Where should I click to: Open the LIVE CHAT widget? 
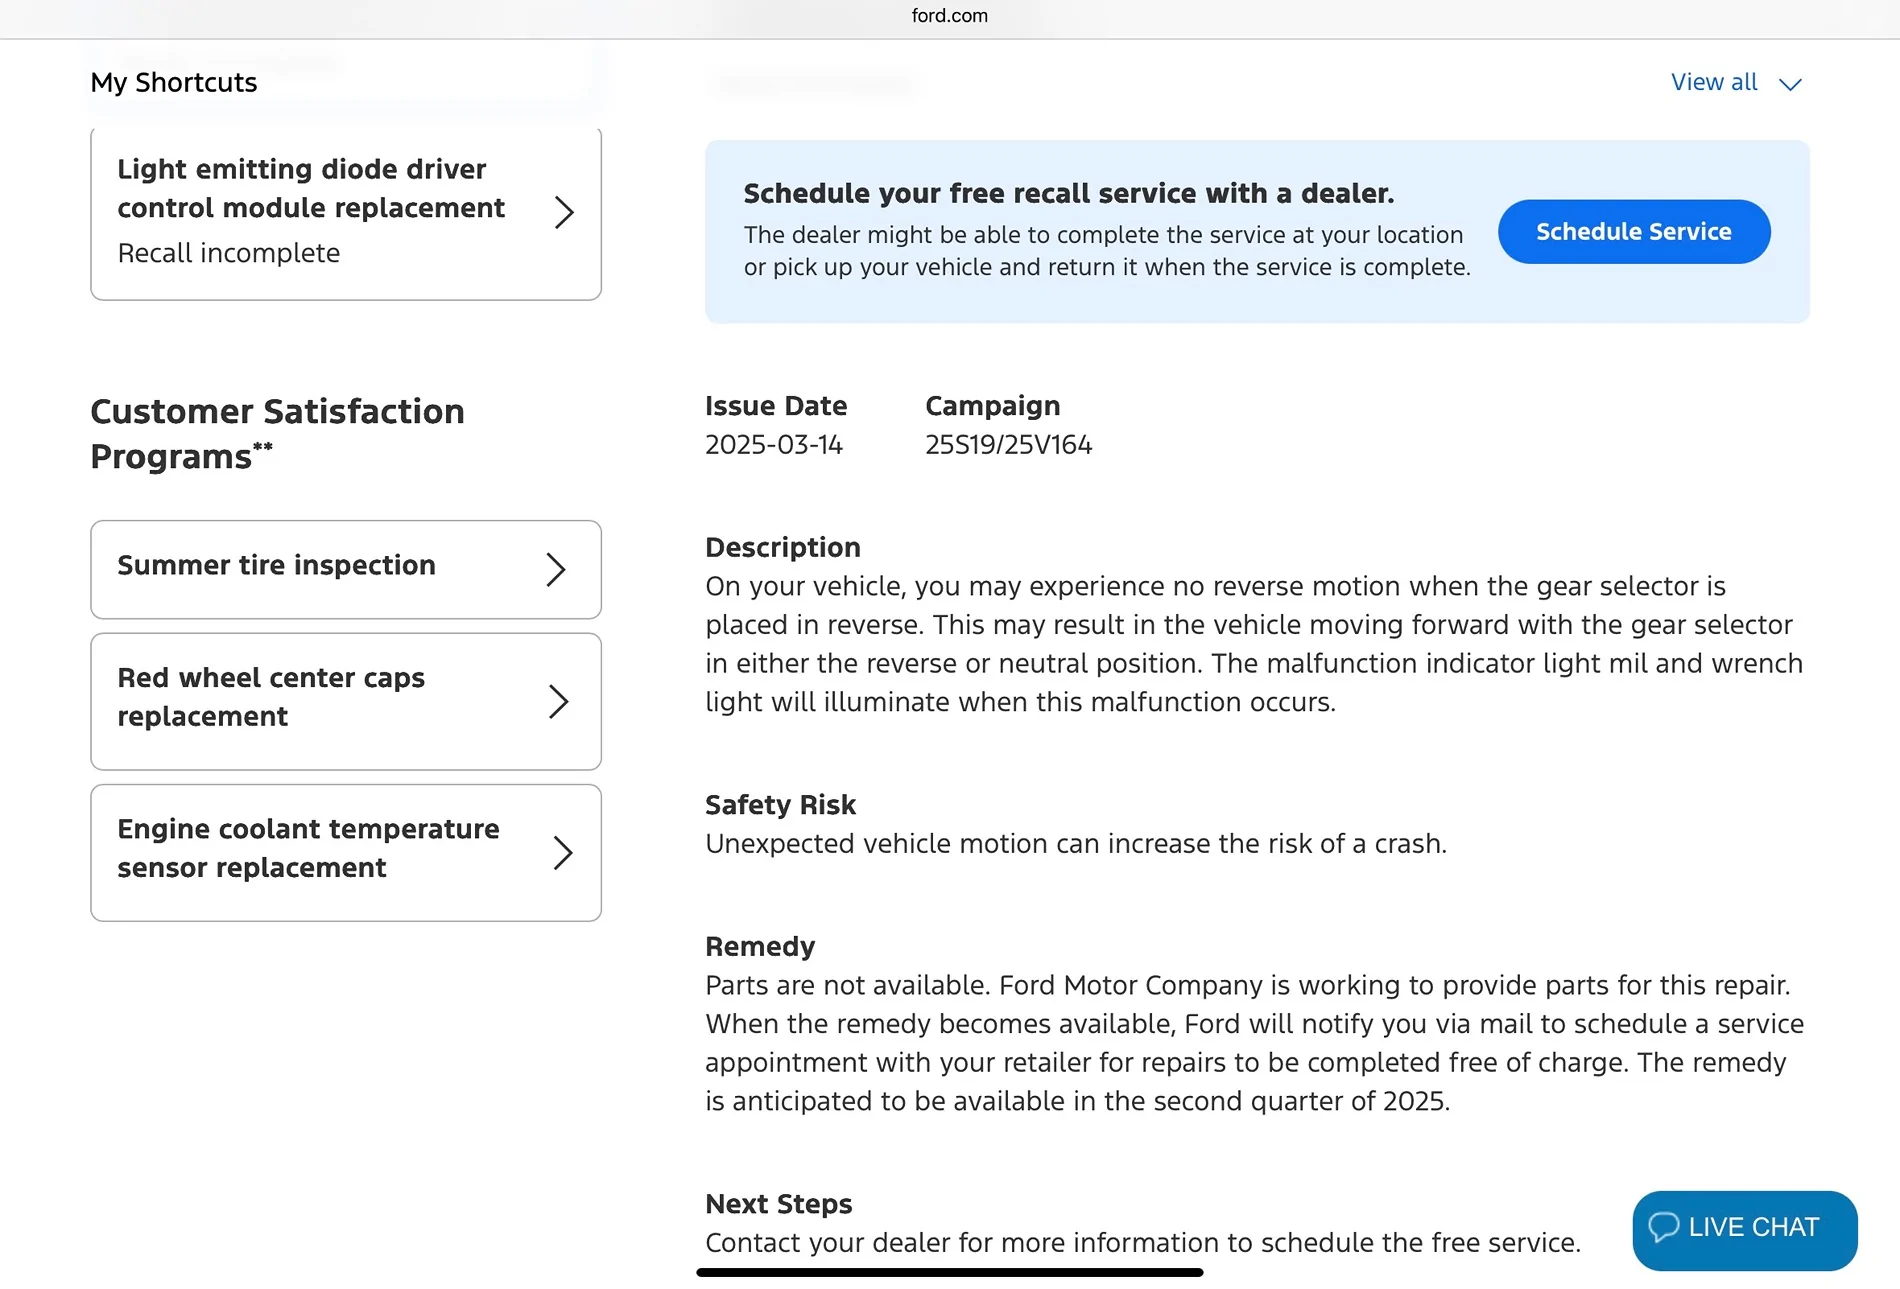pos(1745,1230)
